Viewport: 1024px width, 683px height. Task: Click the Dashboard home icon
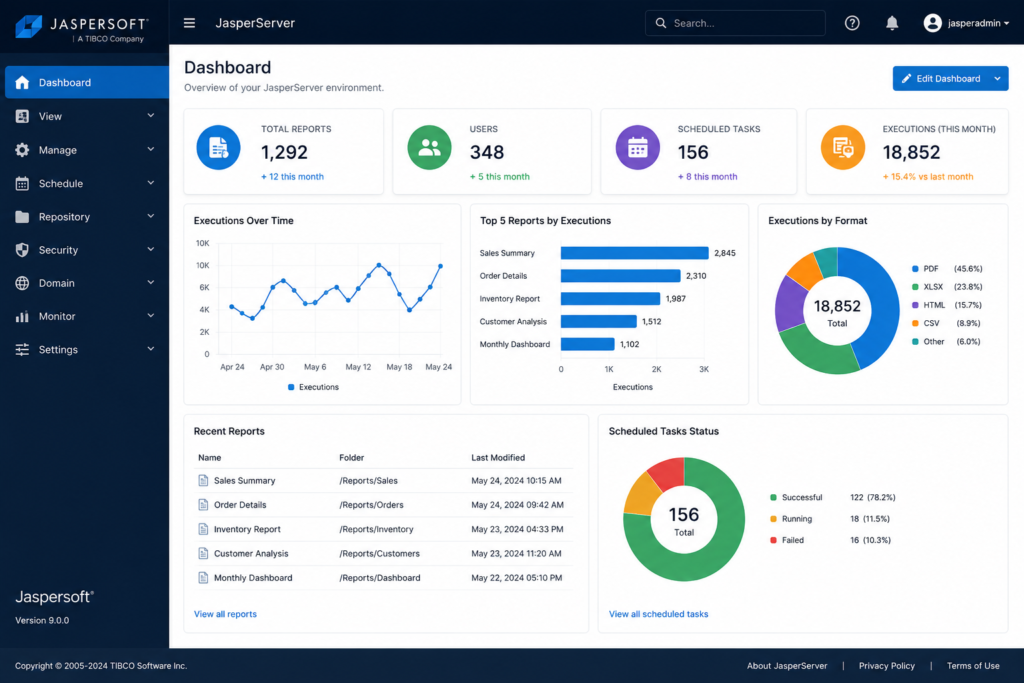click(22, 82)
